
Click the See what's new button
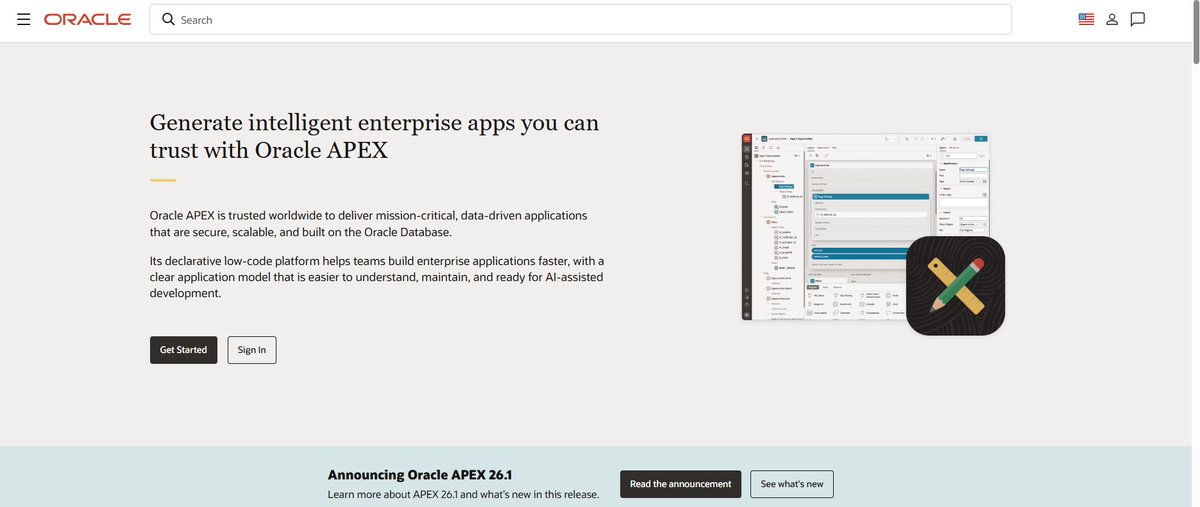tap(792, 484)
